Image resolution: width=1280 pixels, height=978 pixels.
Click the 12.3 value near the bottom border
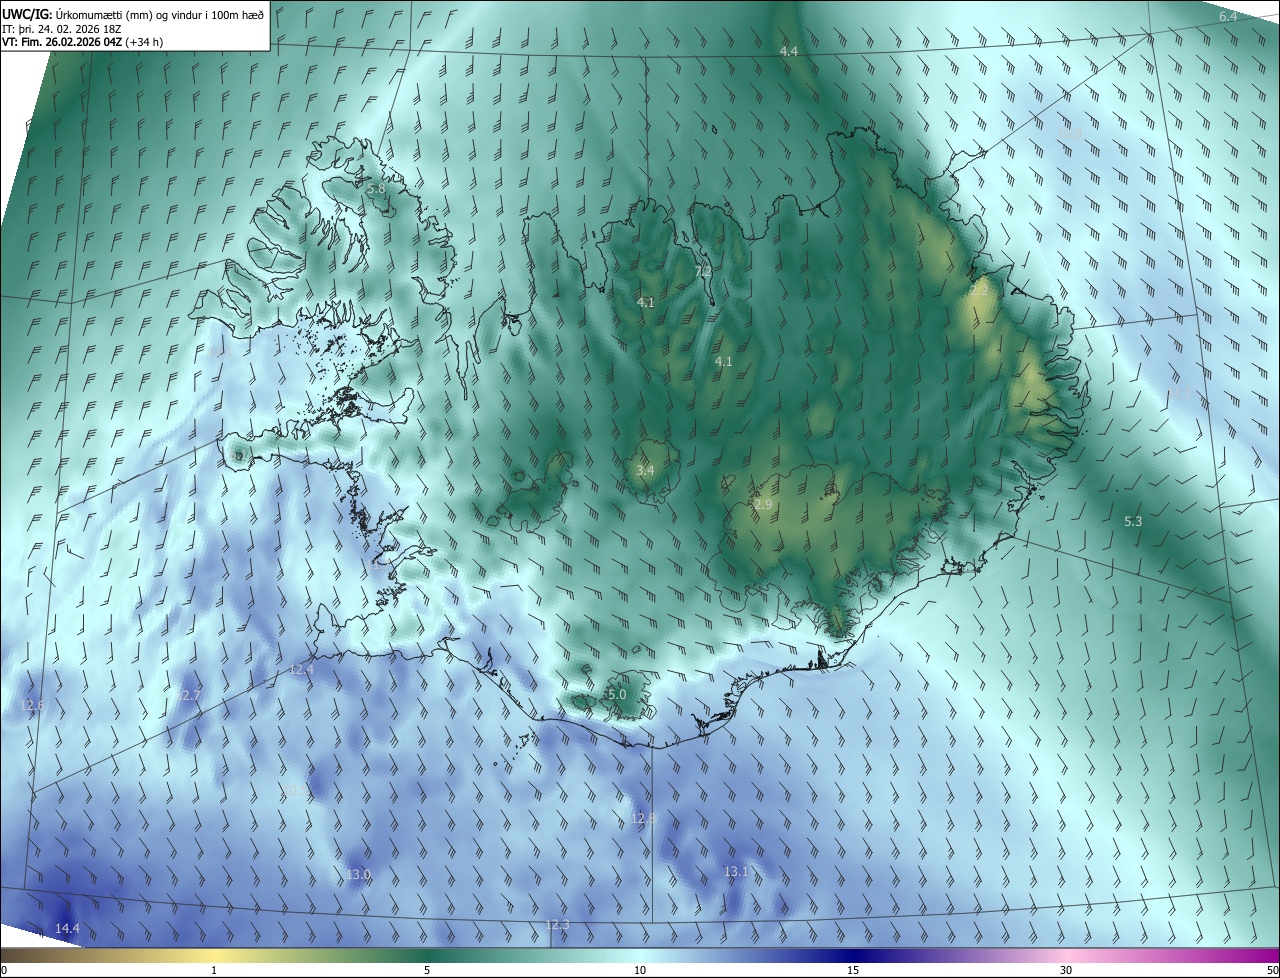coord(557,925)
